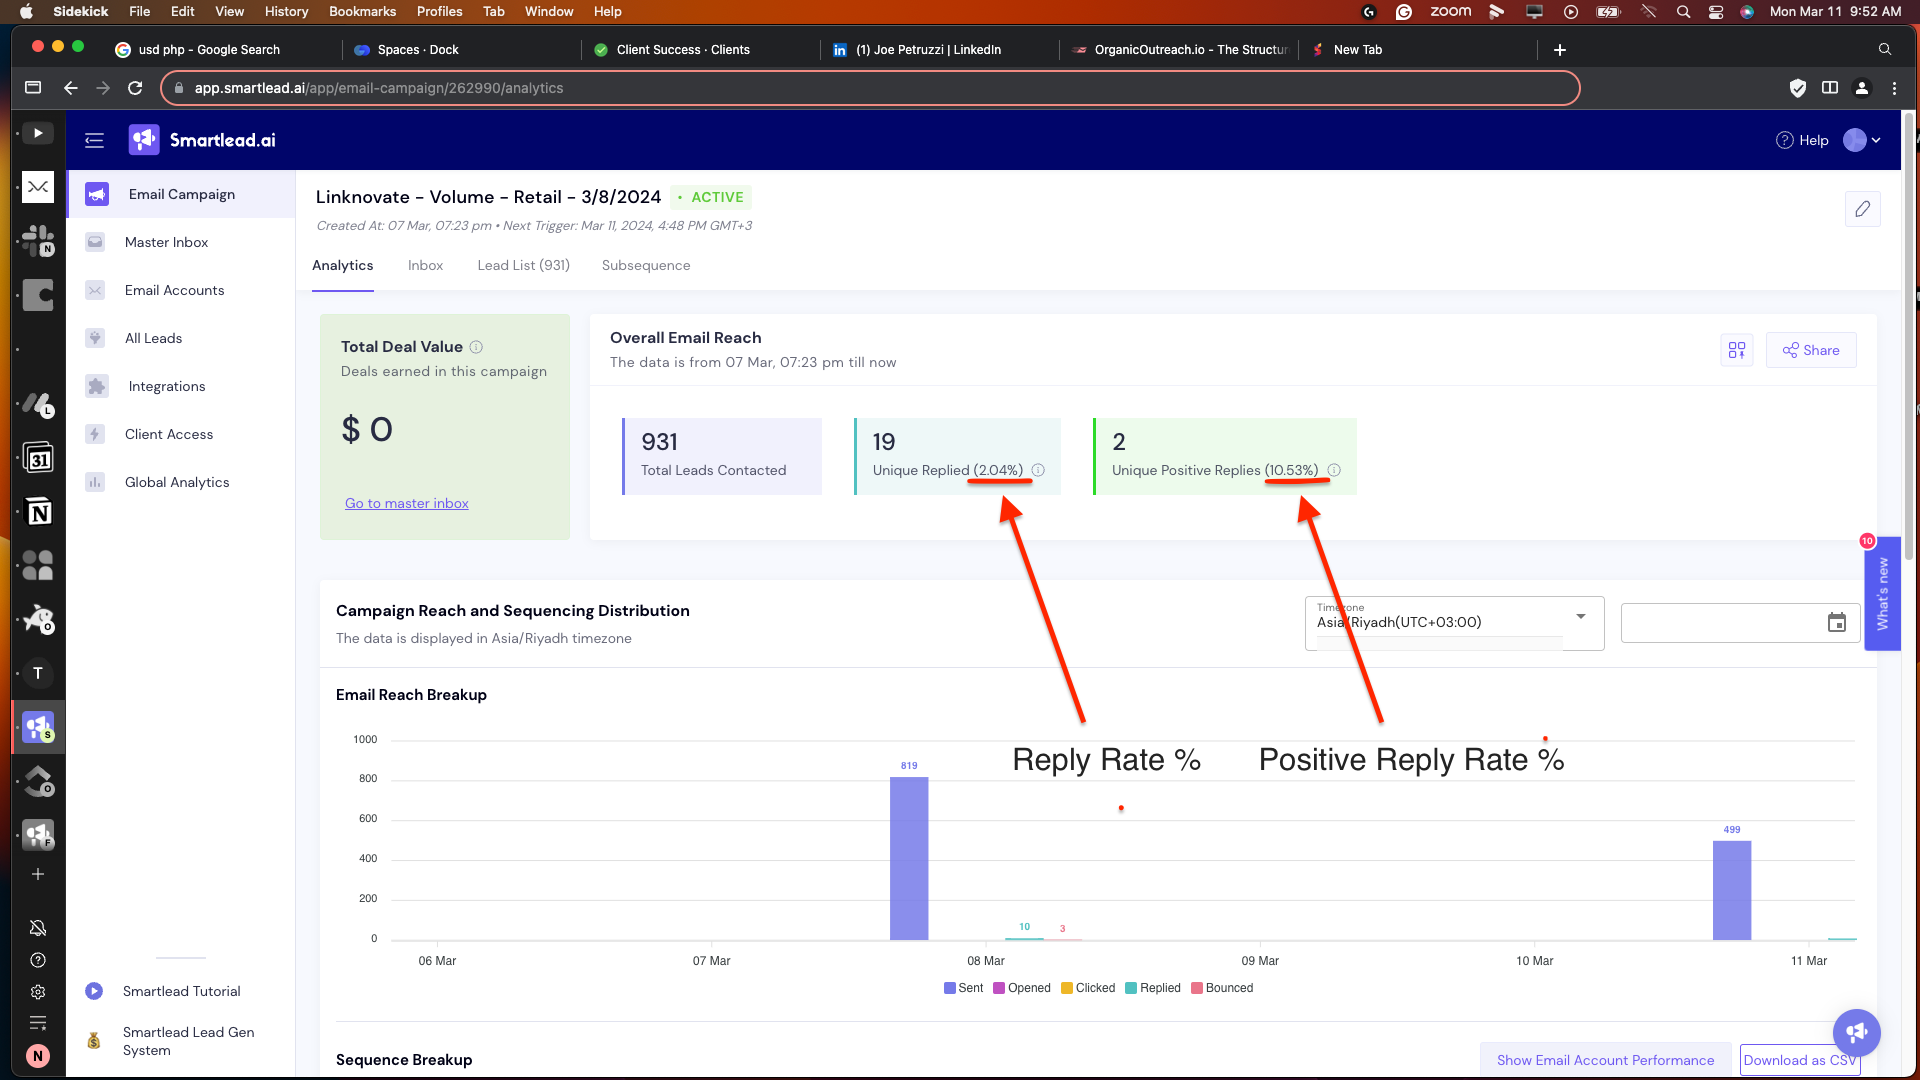
Task: Expand the user profile avatar dropdown
Action: 1862,140
